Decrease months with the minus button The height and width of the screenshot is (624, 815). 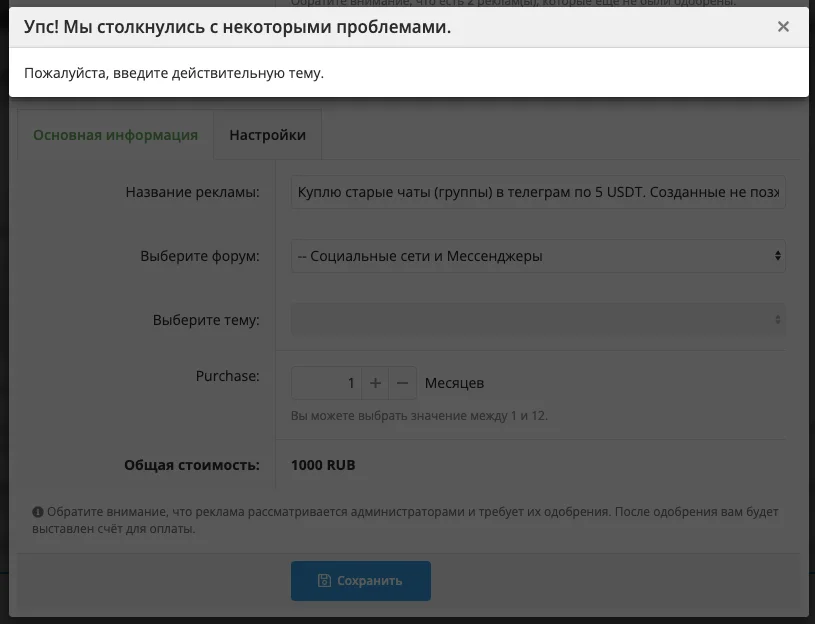pos(402,383)
